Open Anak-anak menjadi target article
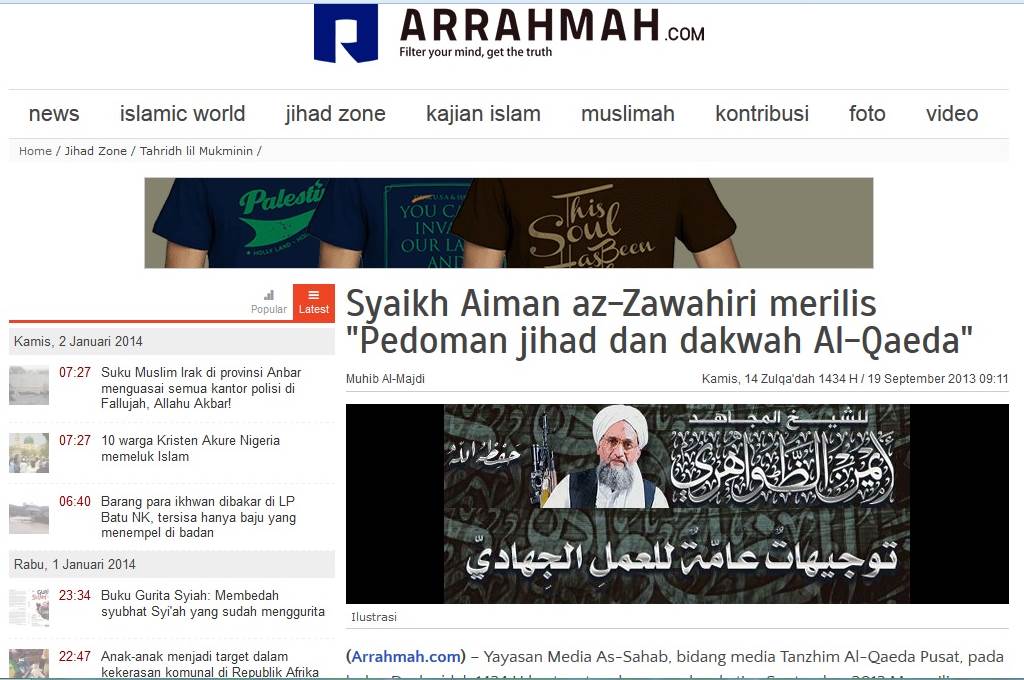1024x680 pixels. (x=210, y=664)
